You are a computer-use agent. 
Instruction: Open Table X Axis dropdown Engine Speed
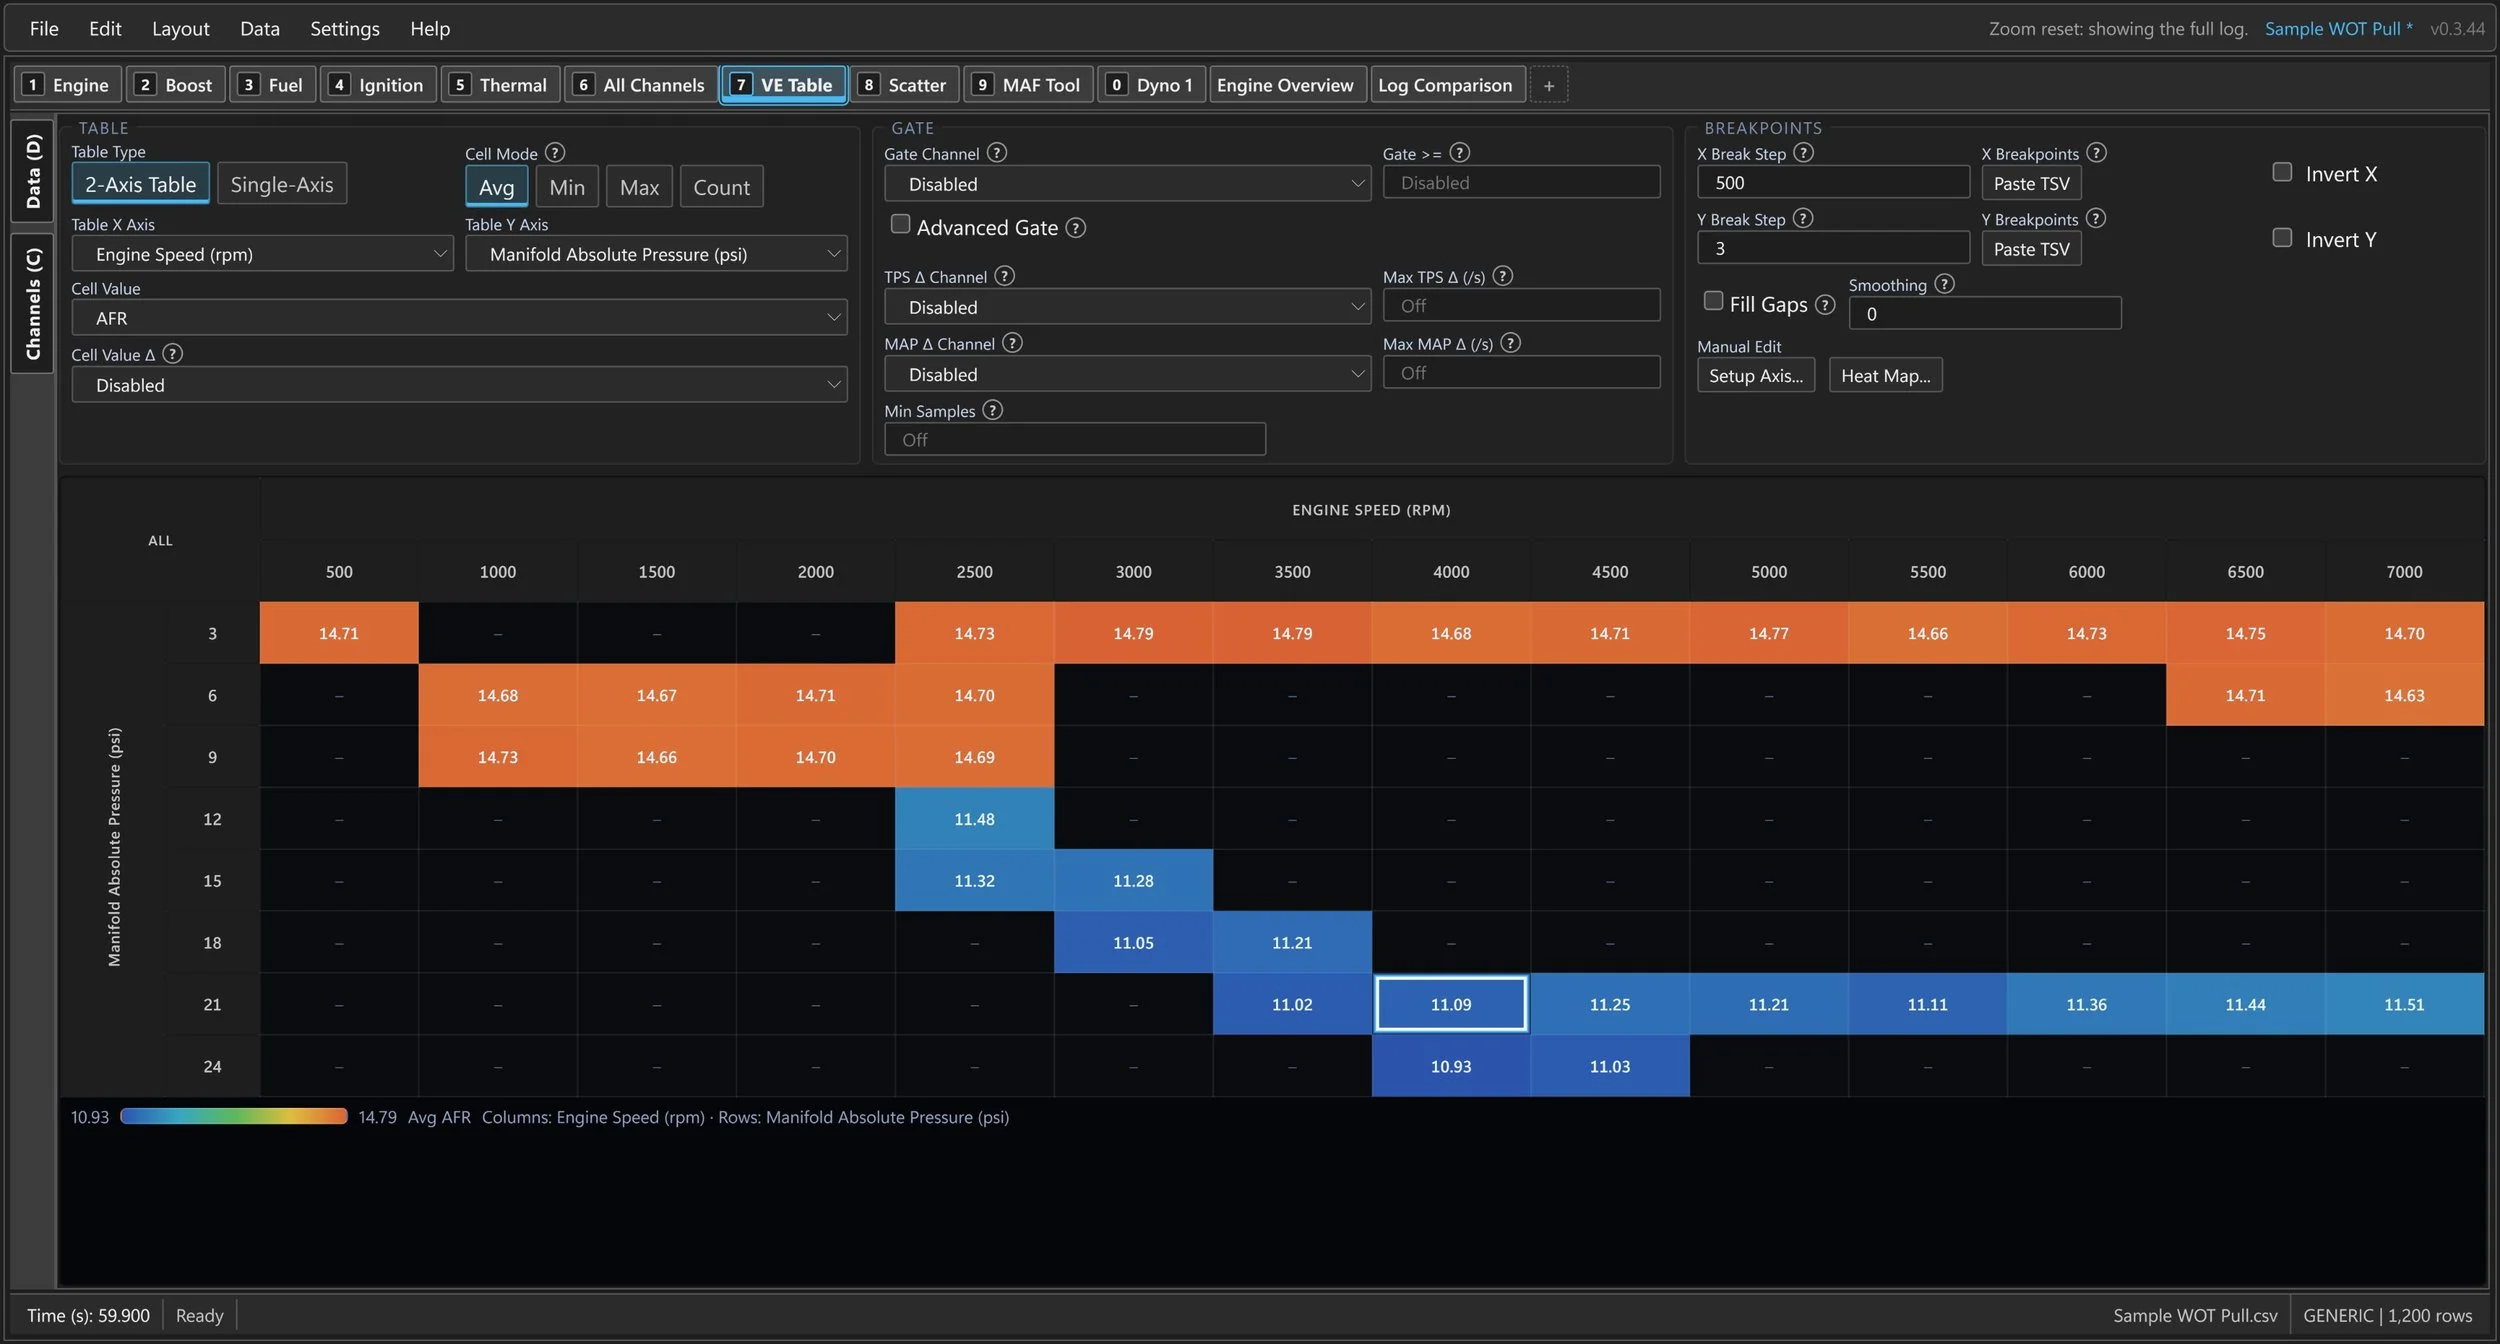[x=262, y=254]
